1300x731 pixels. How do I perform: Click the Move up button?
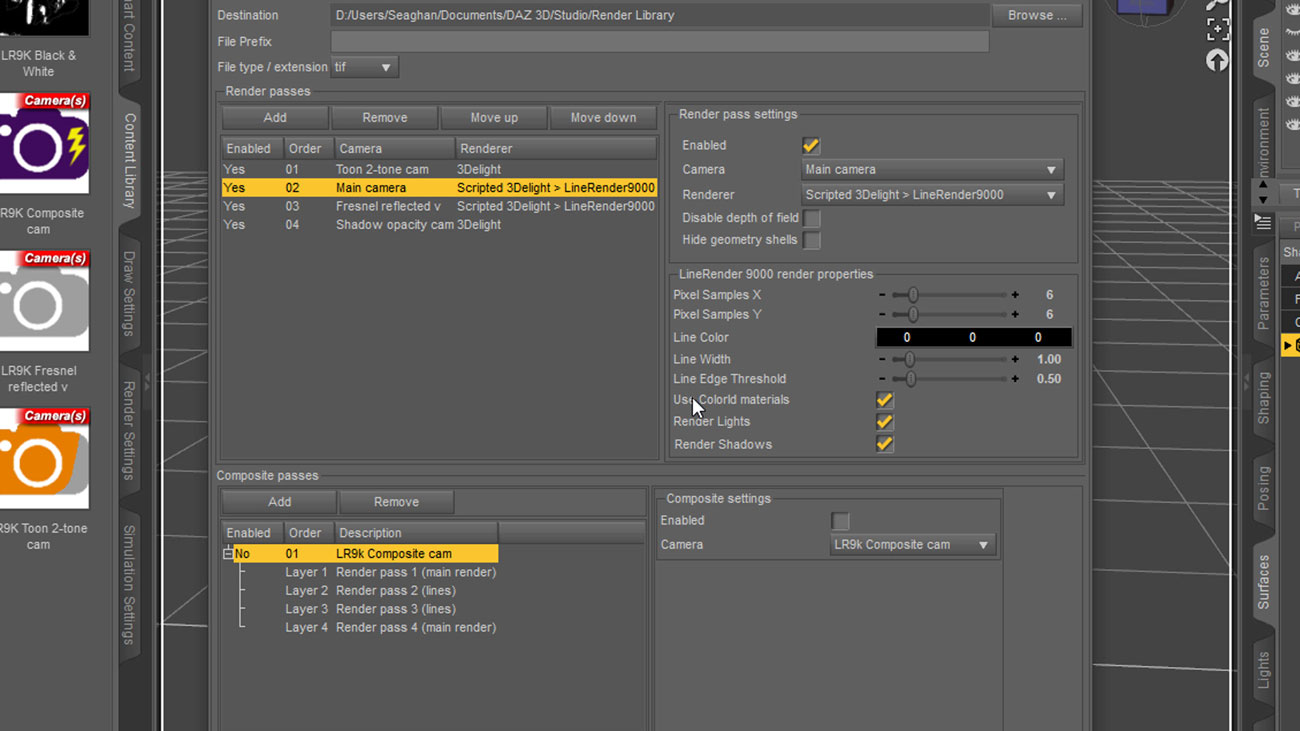click(x=494, y=118)
